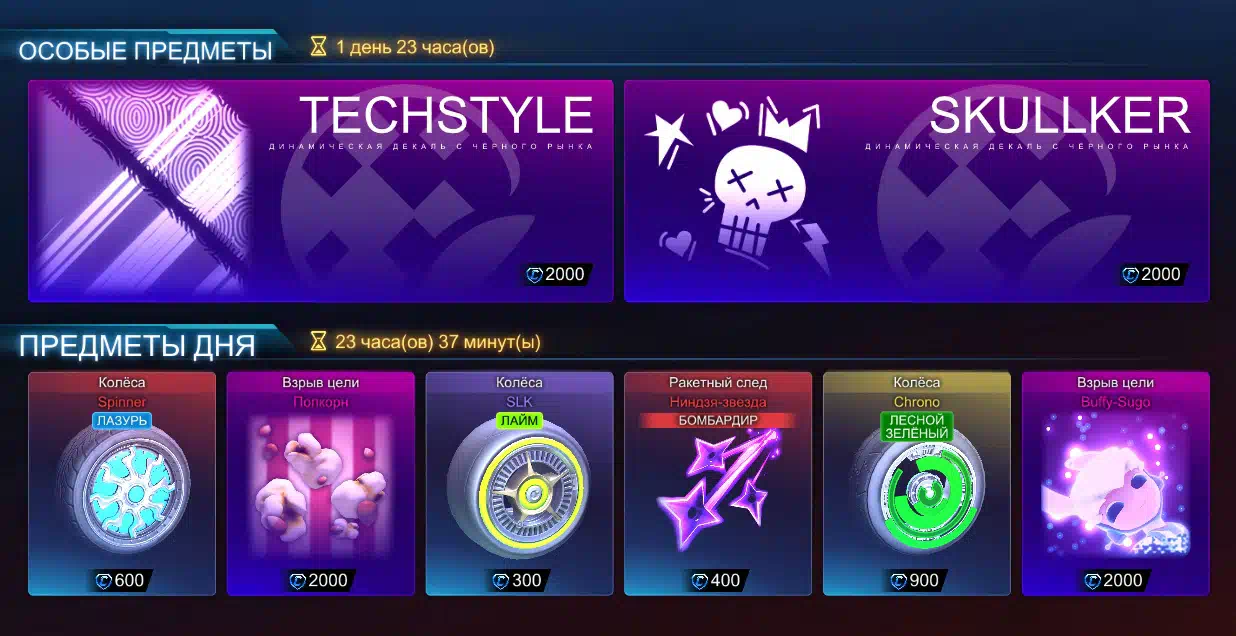Viewport: 1236px width, 636px height.
Task: Open the SKULLKER decal featured item
Action: point(917,191)
